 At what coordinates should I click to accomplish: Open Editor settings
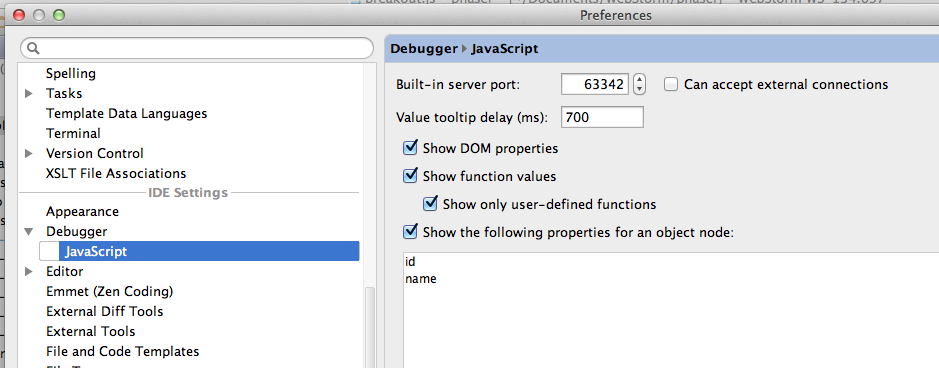coord(65,272)
